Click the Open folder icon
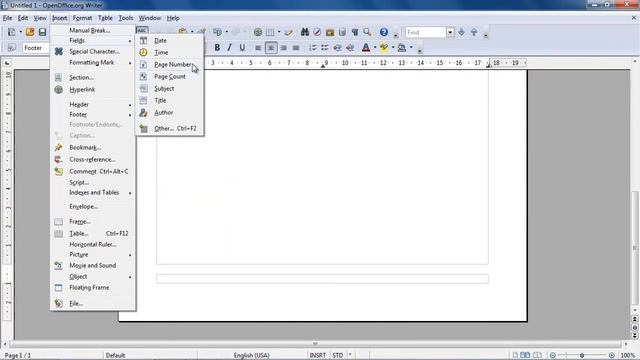640x360 pixels. point(30,32)
